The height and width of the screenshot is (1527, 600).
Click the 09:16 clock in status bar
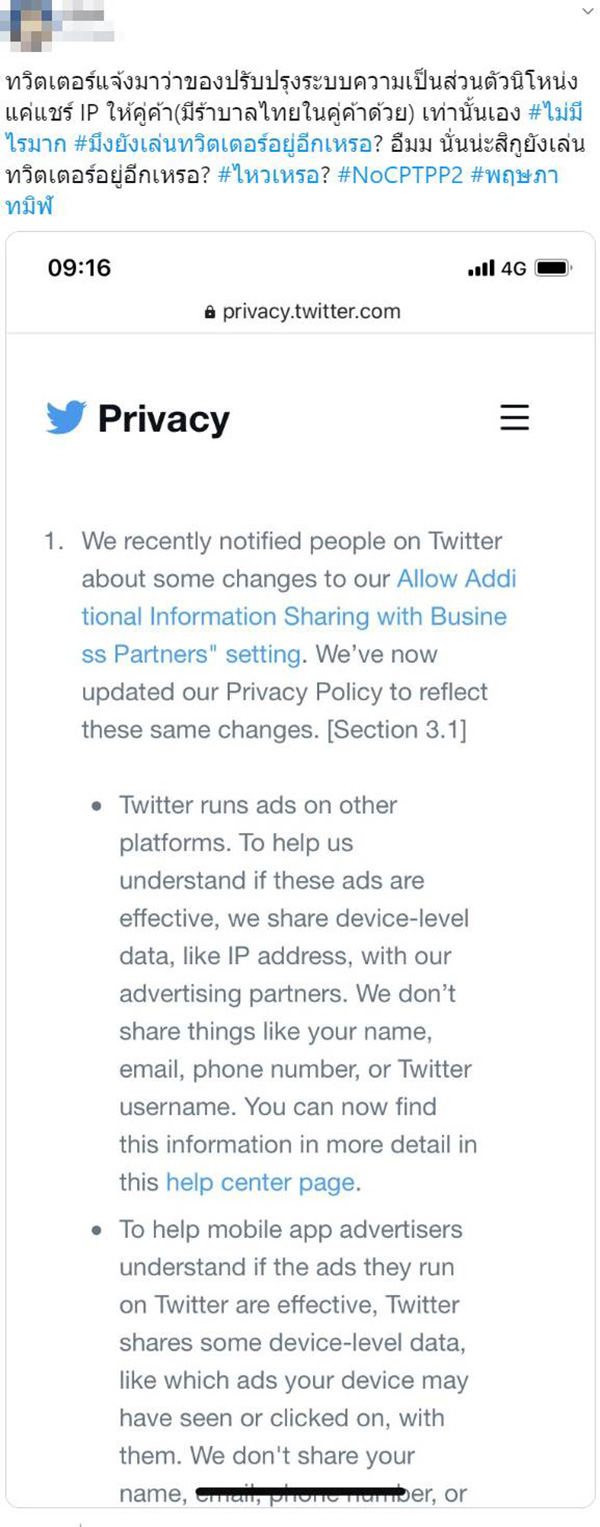click(x=79, y=268)
